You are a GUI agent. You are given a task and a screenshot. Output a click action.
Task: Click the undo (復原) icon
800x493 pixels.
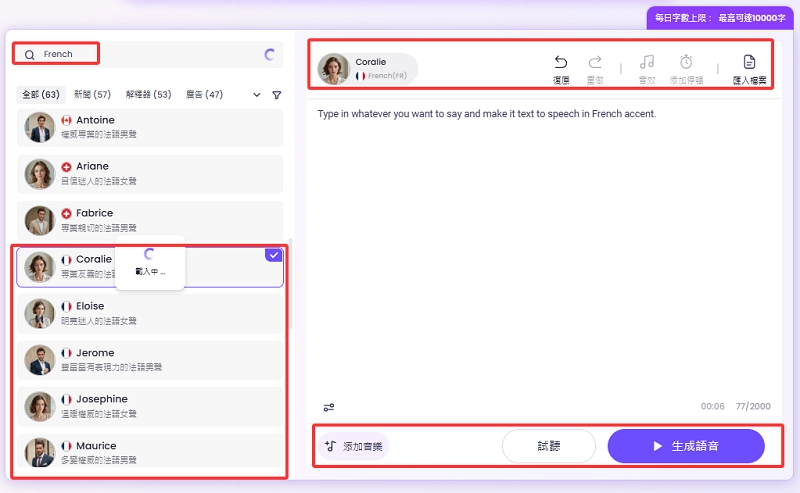coord(561,62)
